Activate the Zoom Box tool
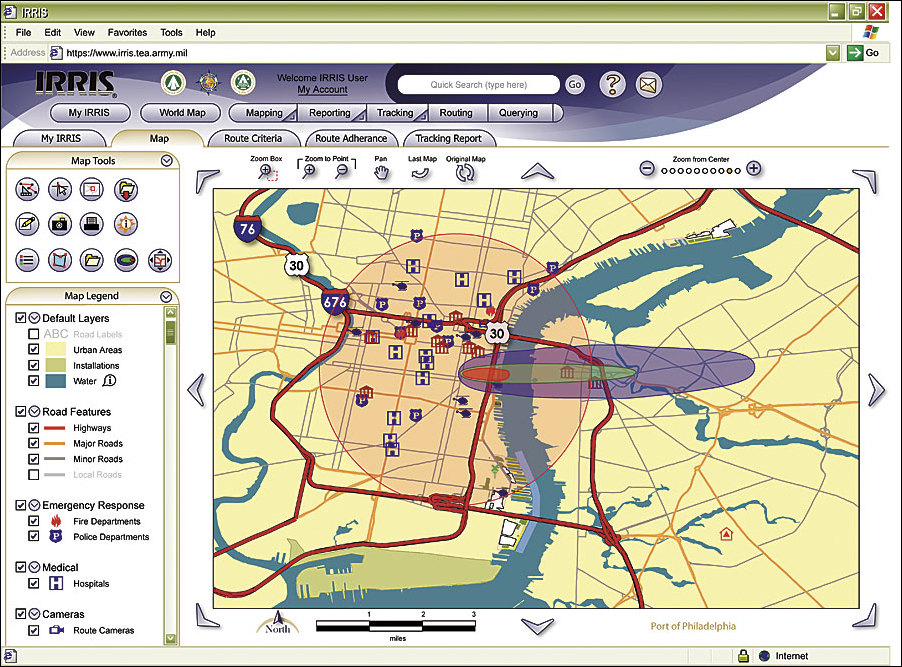 pos(267,171)
